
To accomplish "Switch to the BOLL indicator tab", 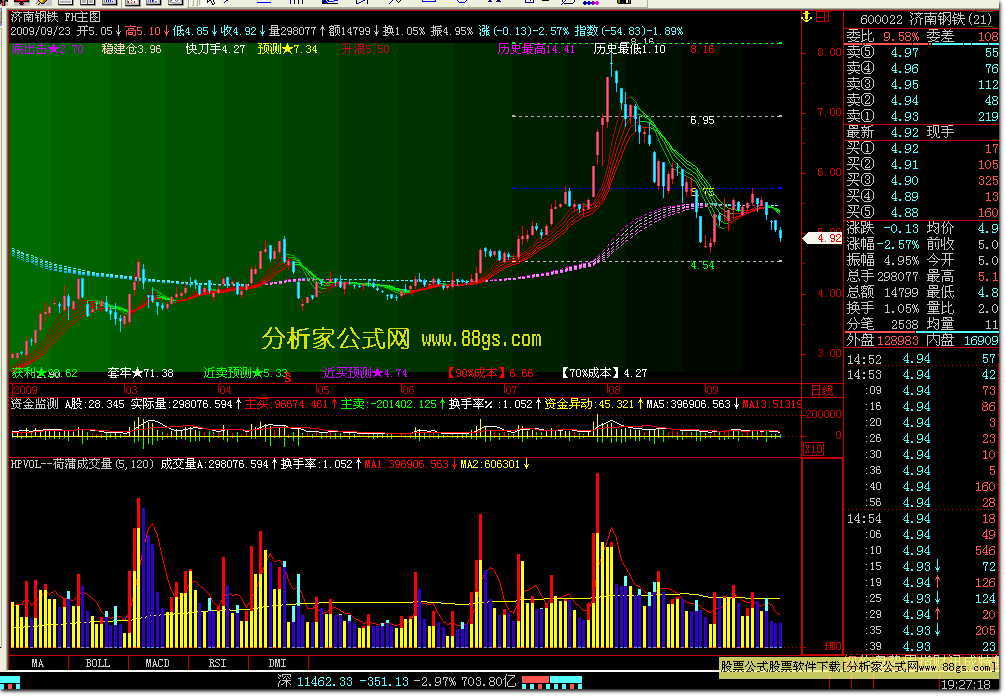I will point(98,663).
